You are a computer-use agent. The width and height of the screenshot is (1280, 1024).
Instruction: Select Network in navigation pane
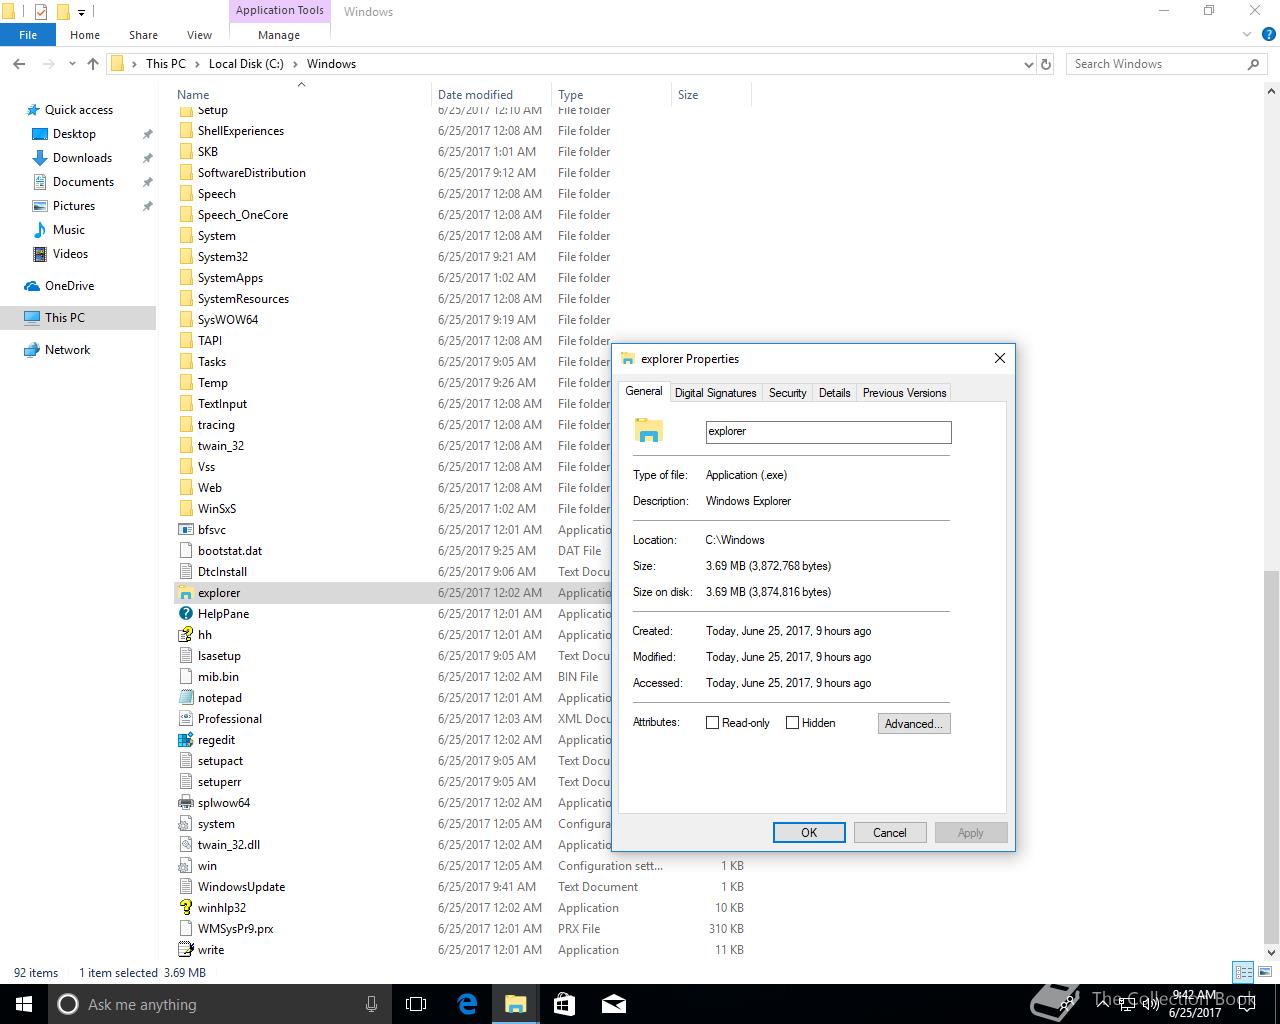(67, 350)
